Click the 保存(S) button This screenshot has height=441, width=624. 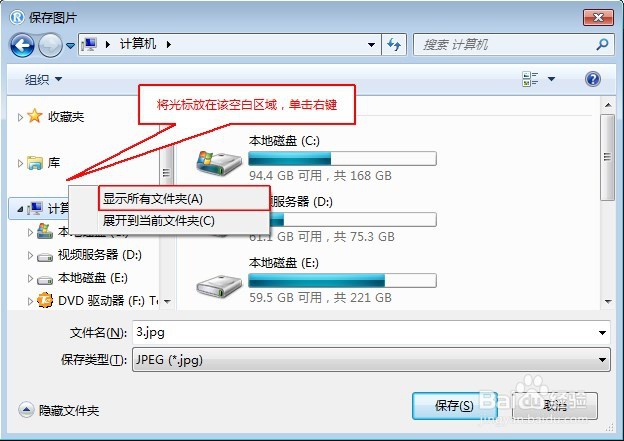pyautogui.click(x=454, y=406)
